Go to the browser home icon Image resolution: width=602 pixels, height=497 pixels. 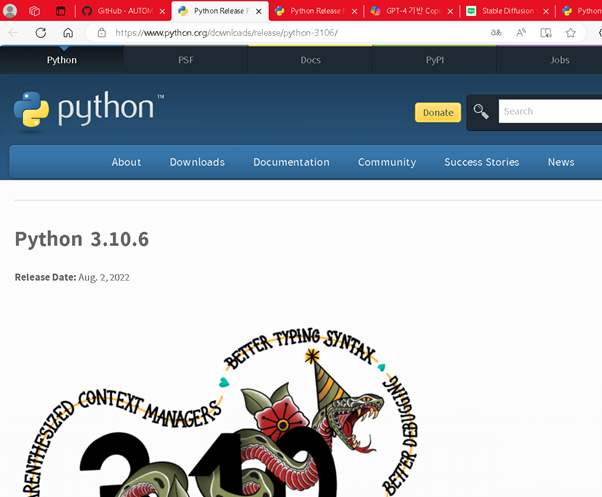68,33
